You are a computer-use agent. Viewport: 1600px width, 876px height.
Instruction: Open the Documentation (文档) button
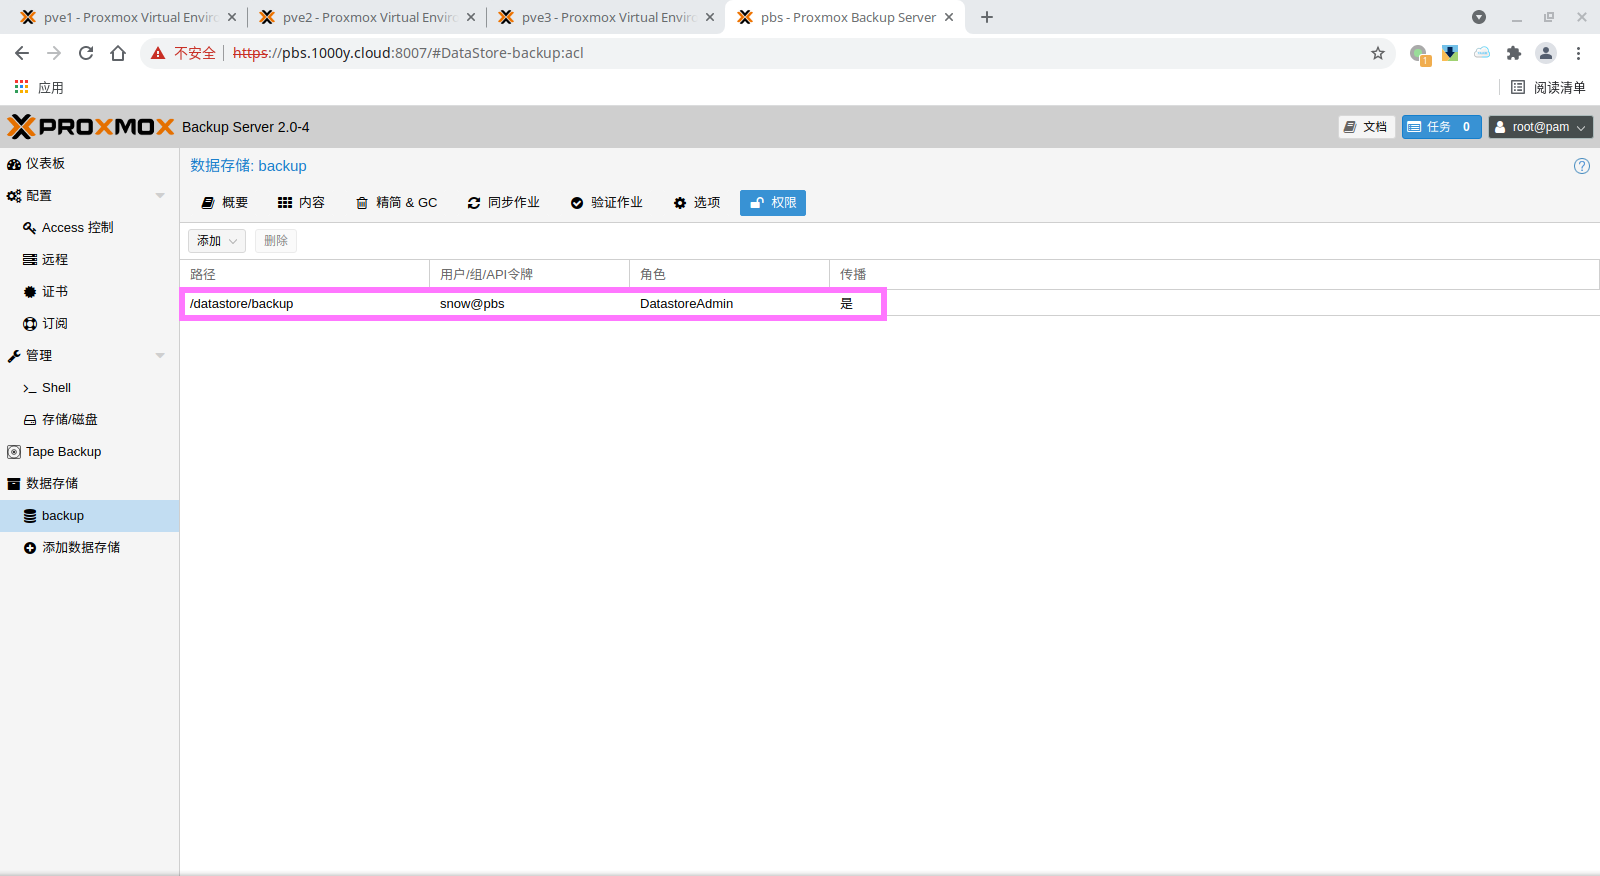(1366, 127)
